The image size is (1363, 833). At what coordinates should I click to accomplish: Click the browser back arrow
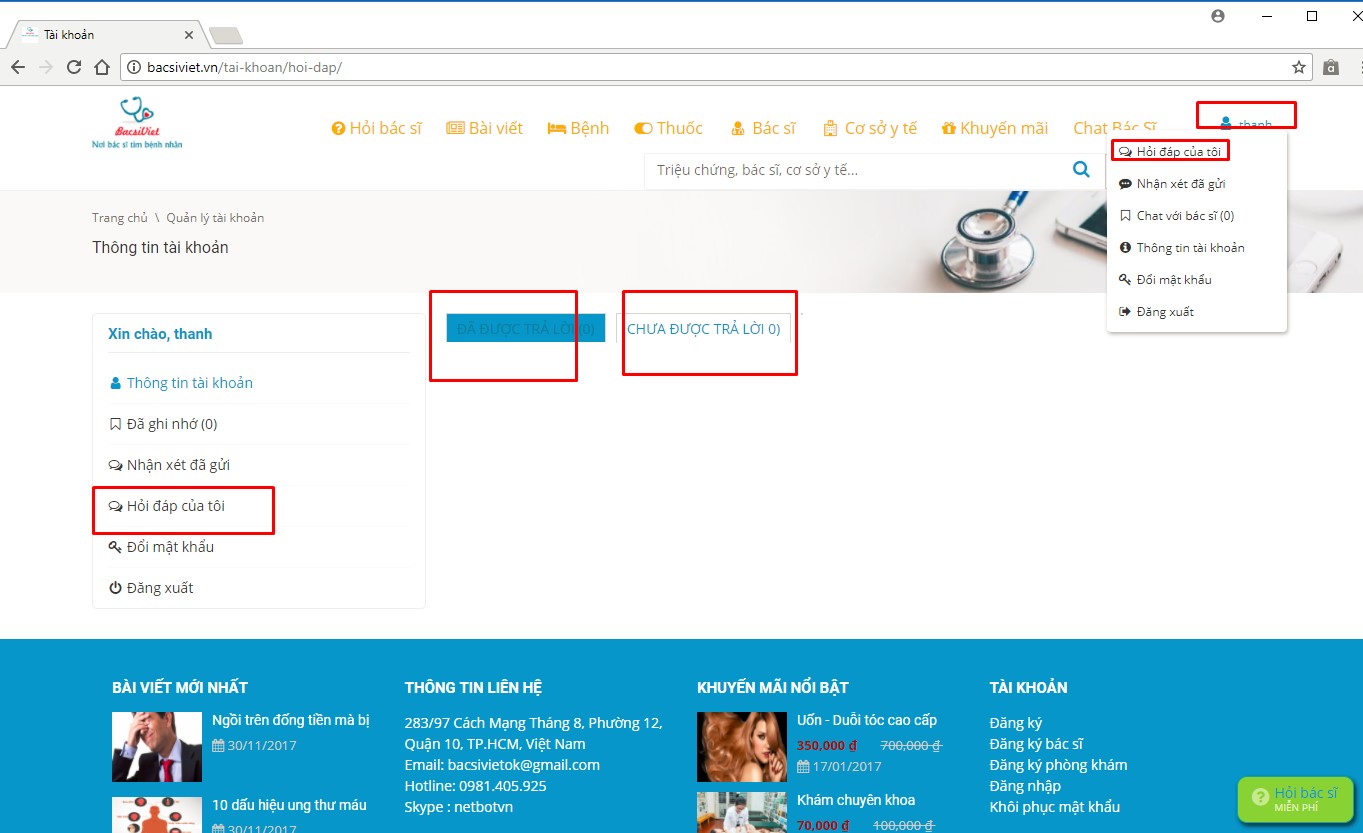point(18,68)
